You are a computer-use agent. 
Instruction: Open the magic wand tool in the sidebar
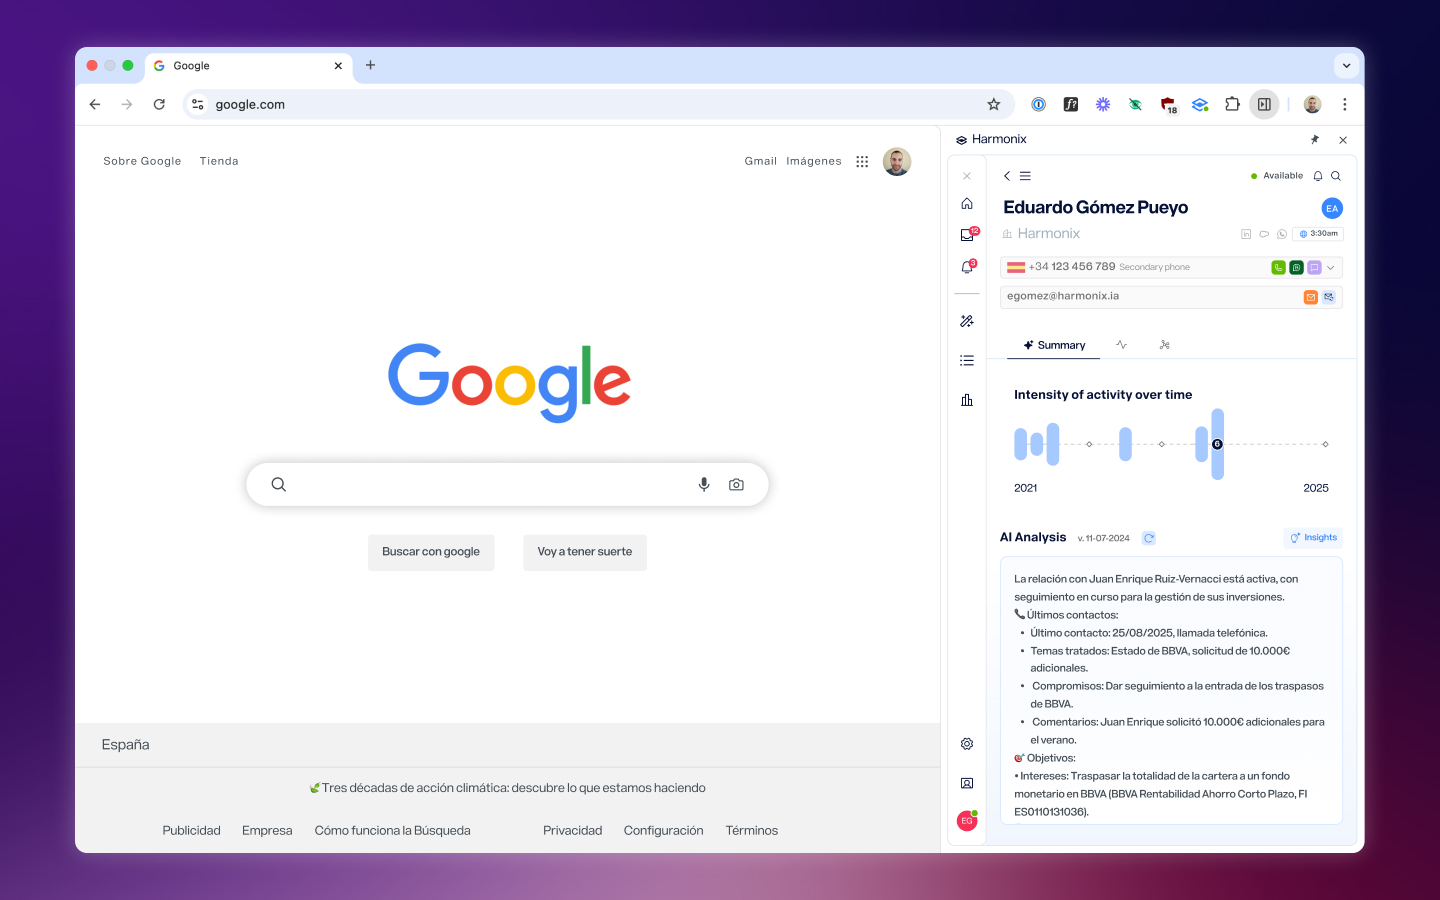[x=967, y=321]
